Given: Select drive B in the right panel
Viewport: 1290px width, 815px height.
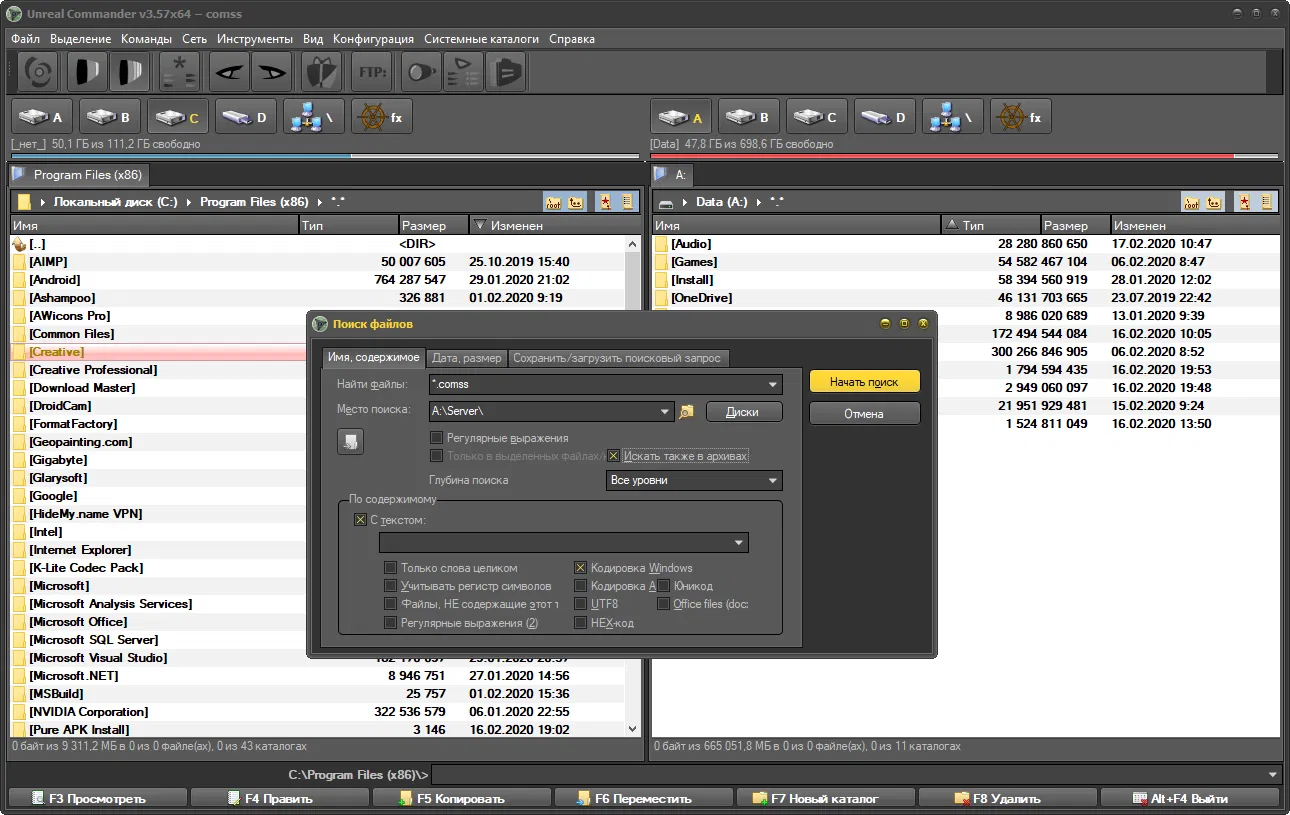Looking at the screenshot, I should (x=749, y=117).
